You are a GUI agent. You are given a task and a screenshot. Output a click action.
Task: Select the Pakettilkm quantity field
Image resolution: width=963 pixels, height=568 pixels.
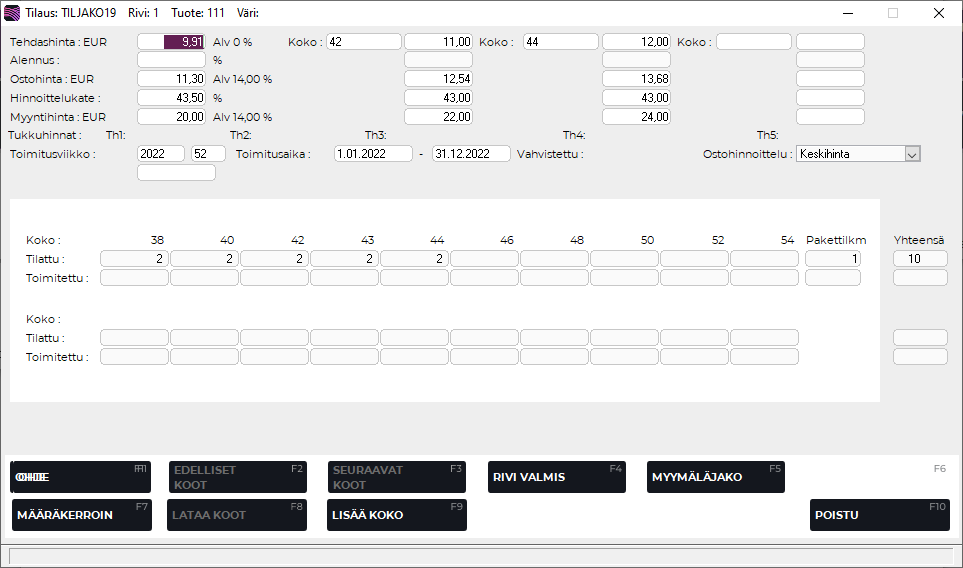pos(832,259)
